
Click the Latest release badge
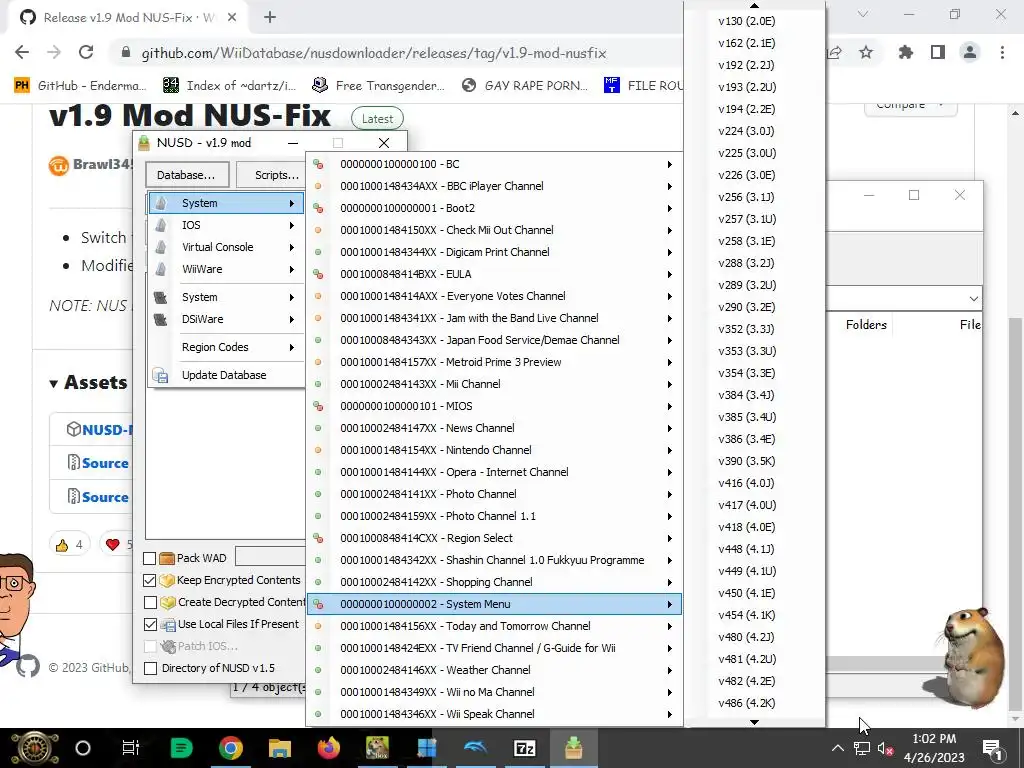coord(377,119)
